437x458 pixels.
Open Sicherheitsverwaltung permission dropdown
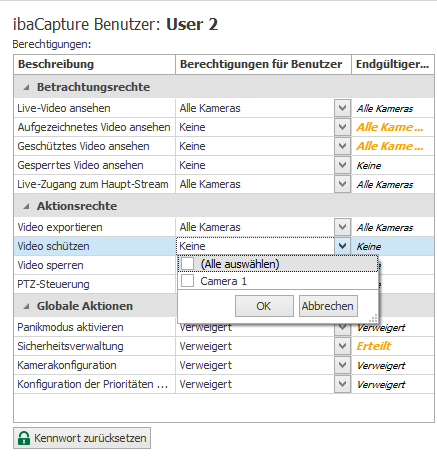click(342, 346)
